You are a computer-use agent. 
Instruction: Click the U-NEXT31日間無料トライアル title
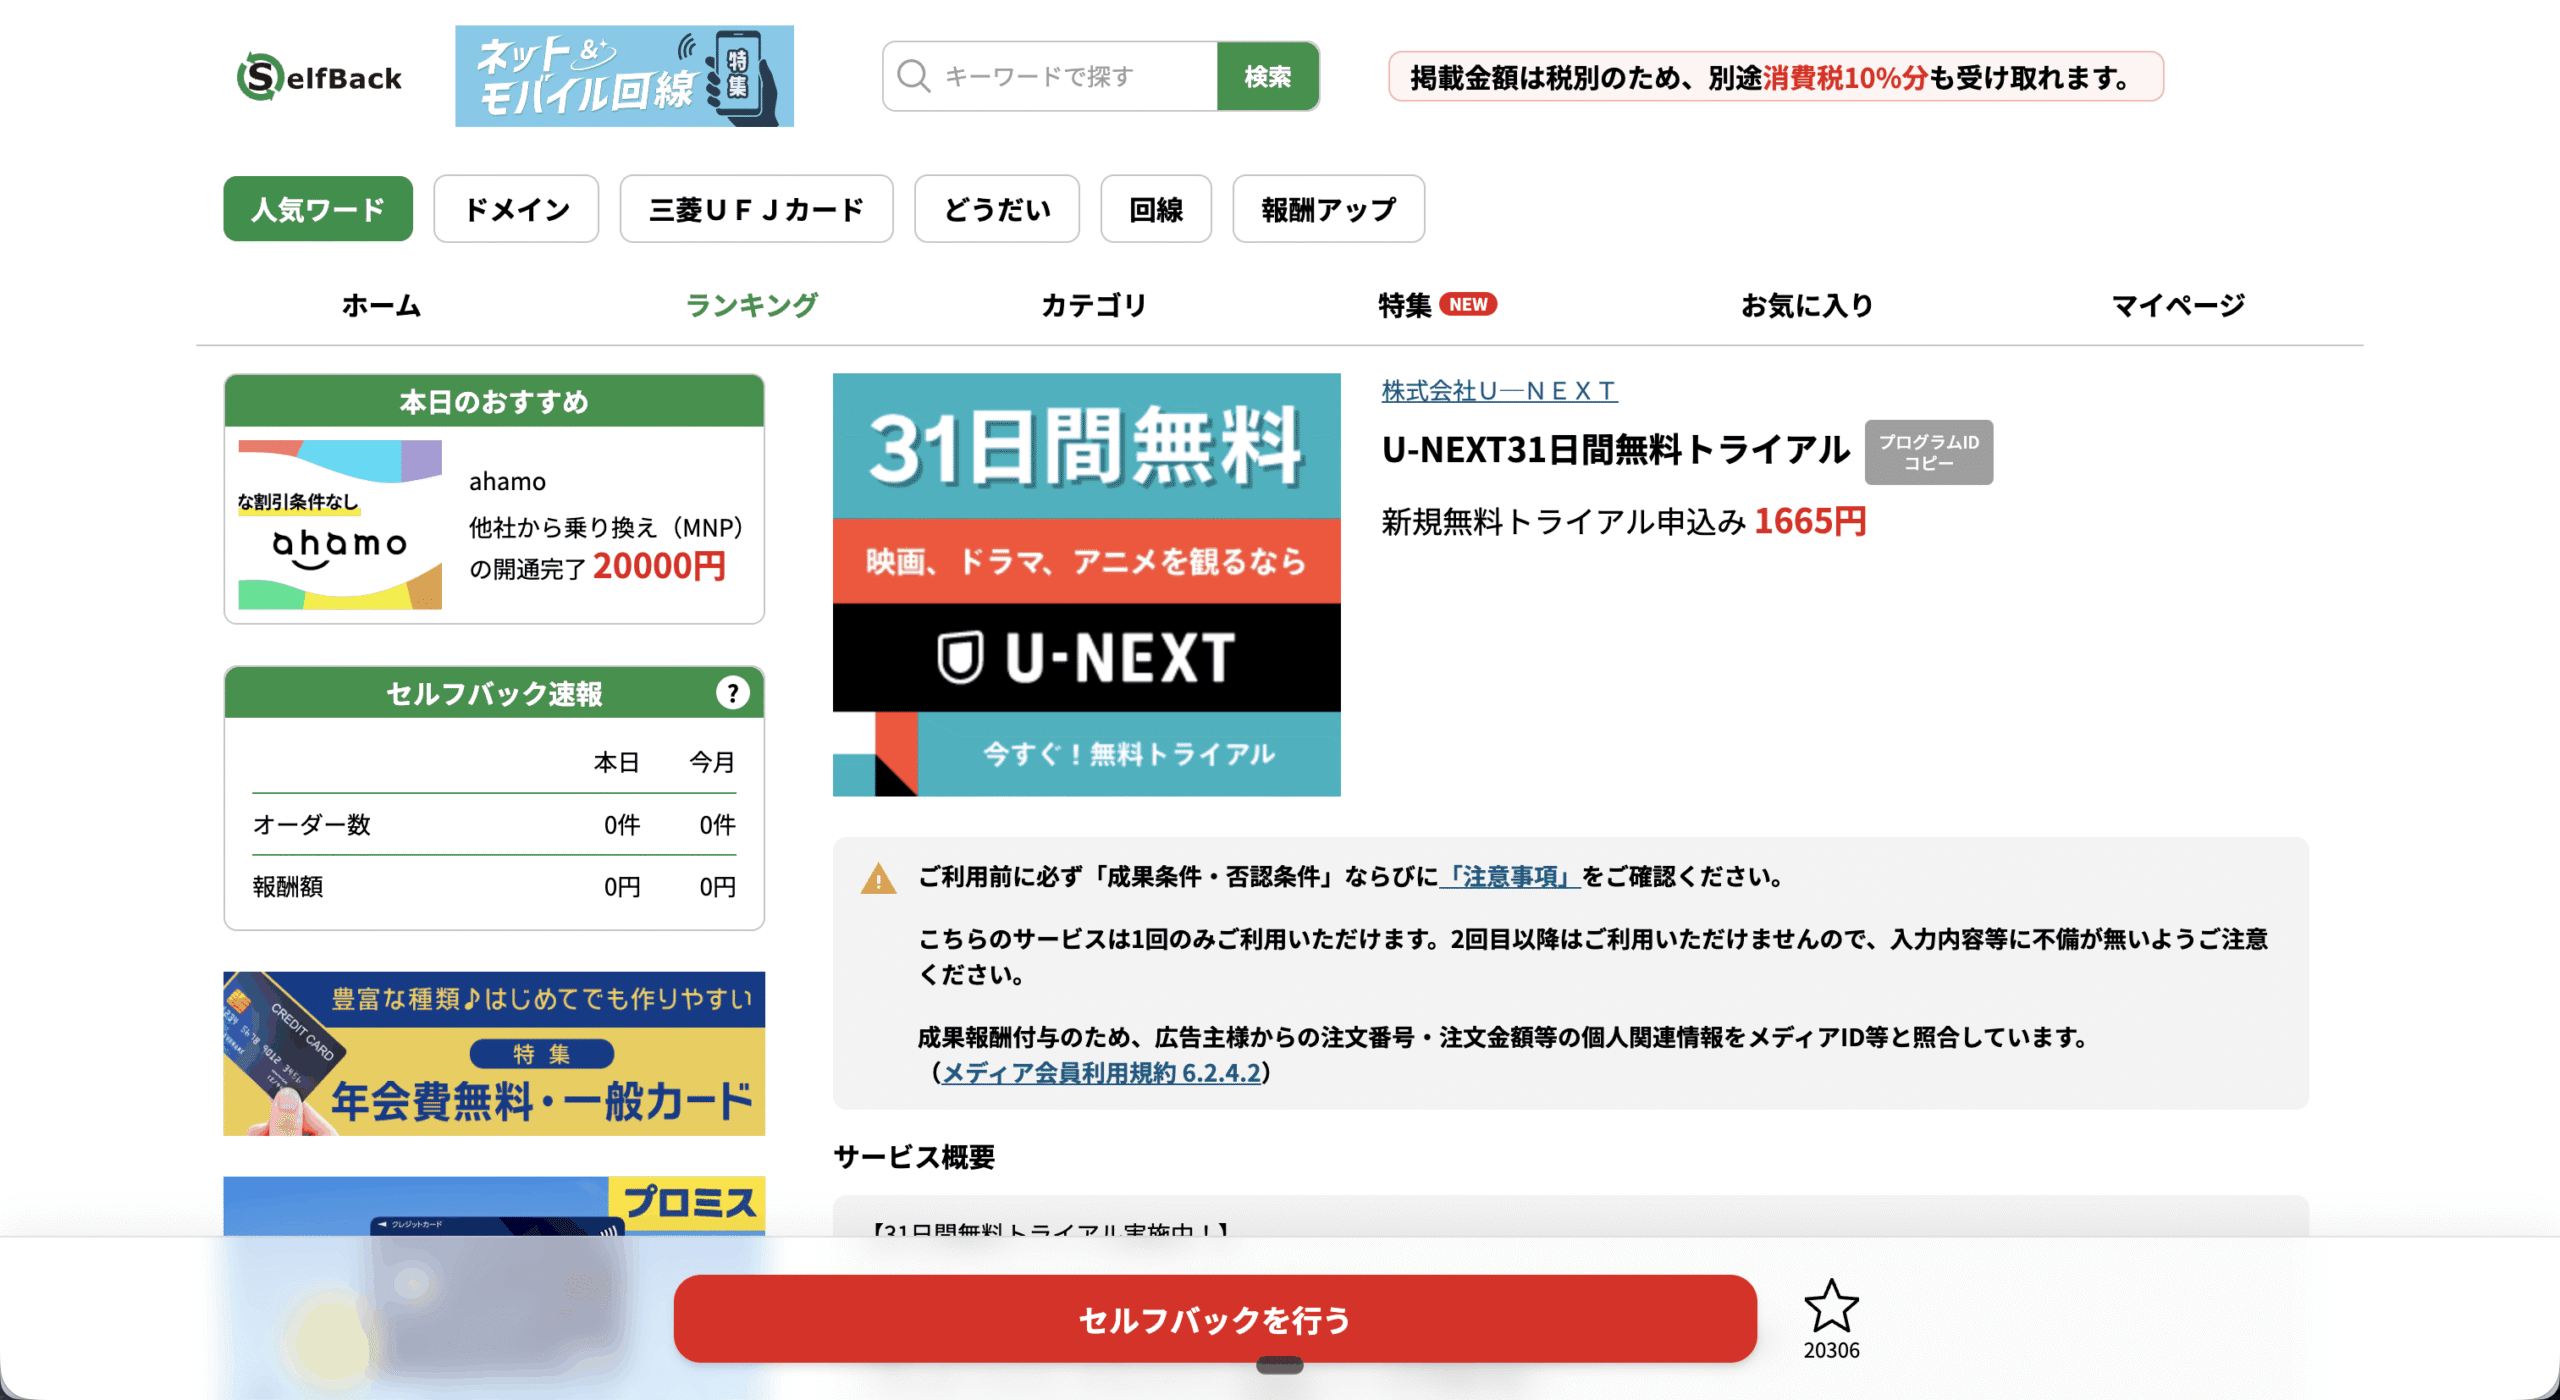coord(1615,450)
